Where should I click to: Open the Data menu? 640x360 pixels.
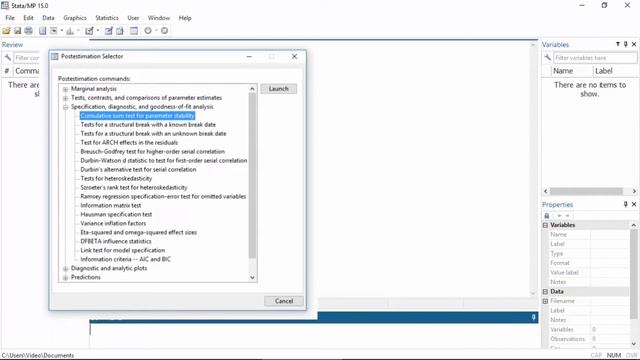48,18
